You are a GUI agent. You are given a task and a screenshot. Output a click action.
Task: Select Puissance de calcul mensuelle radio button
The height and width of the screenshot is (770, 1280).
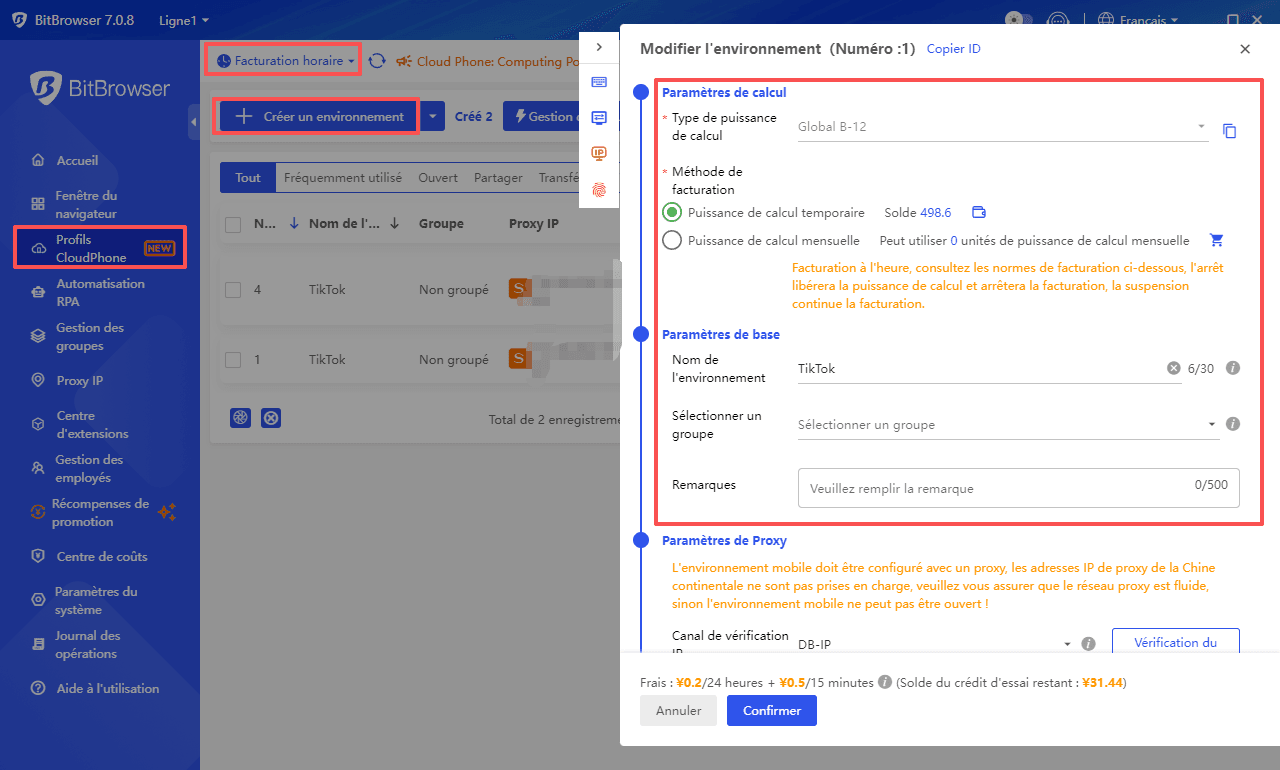(x=672, y=240)
